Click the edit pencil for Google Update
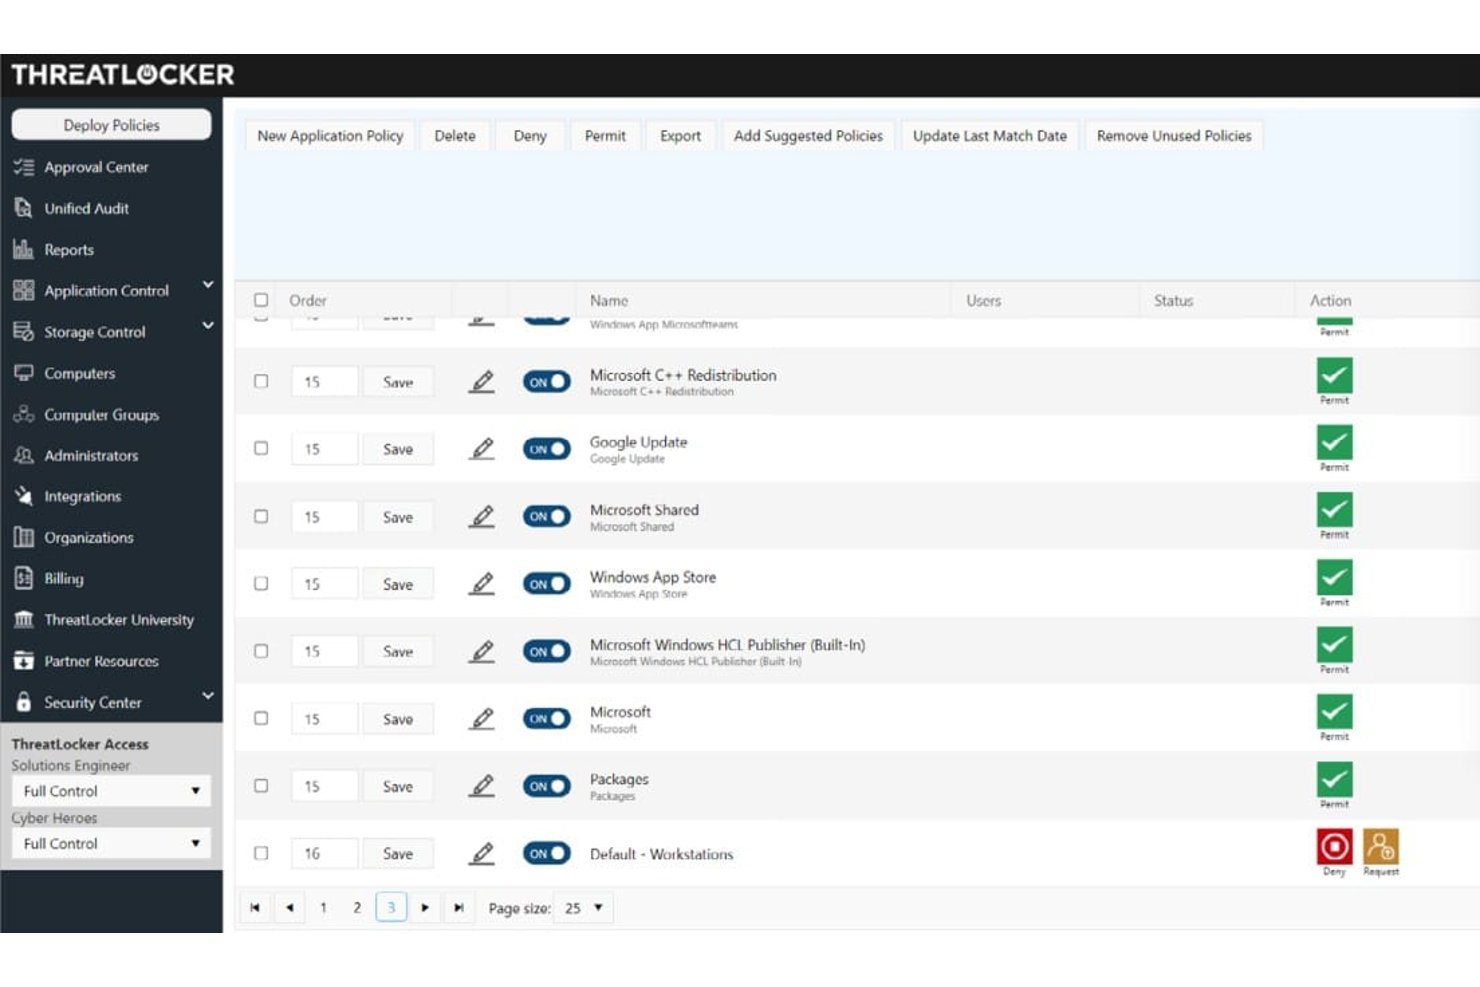Viewport: 1480px width, 987px height. pos(482,449)
